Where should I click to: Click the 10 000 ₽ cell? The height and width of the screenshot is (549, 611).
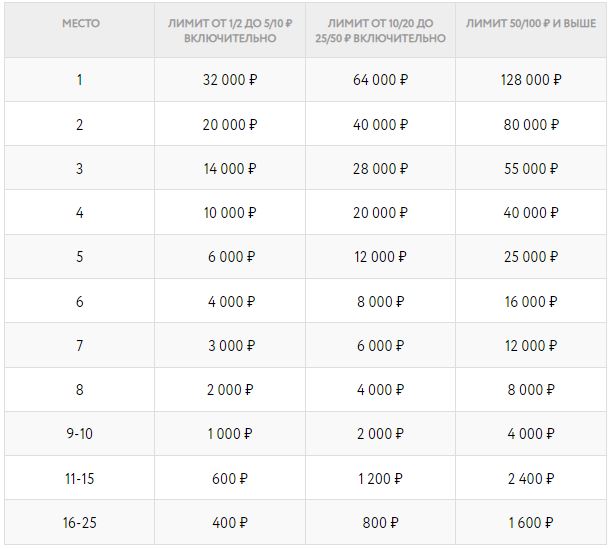pyautogui.click(x=230, y=213)
